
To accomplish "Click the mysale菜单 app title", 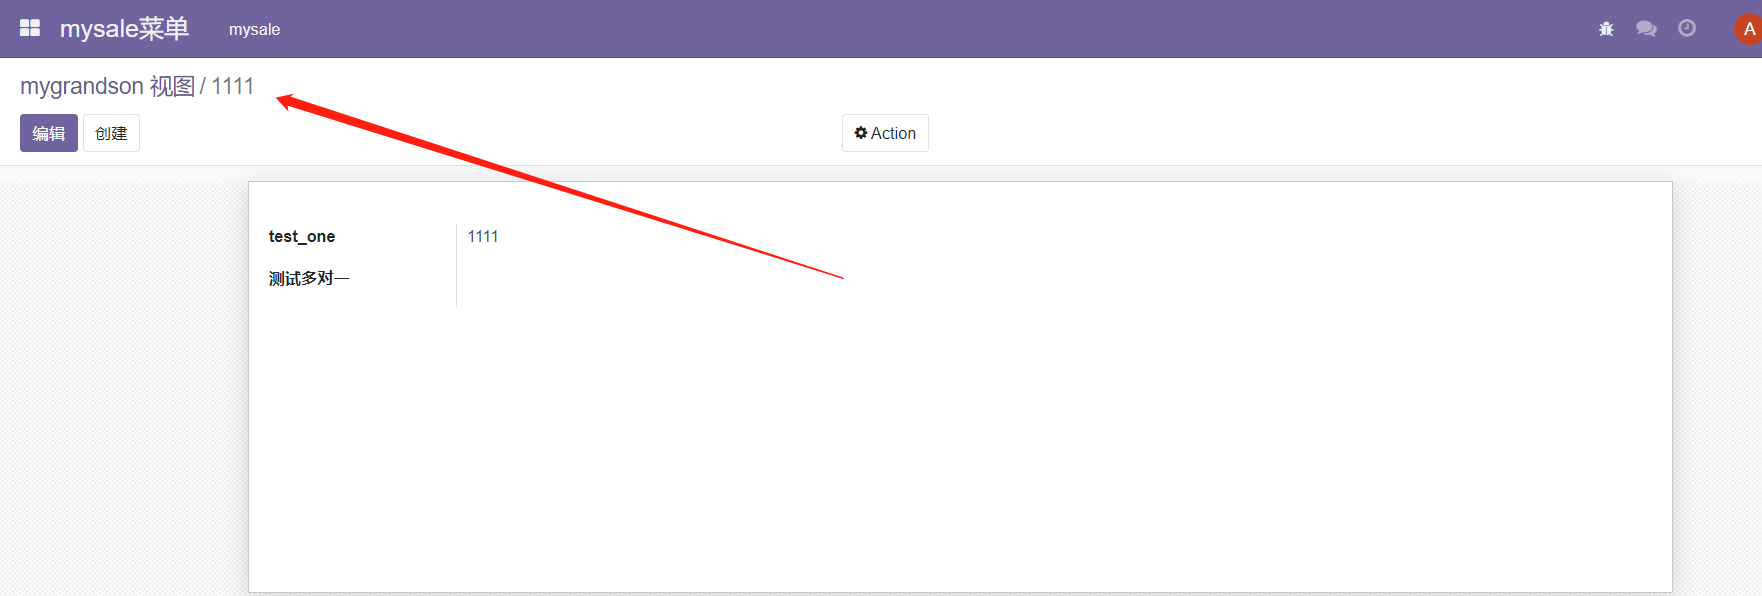I will click(x=124, y=29).
